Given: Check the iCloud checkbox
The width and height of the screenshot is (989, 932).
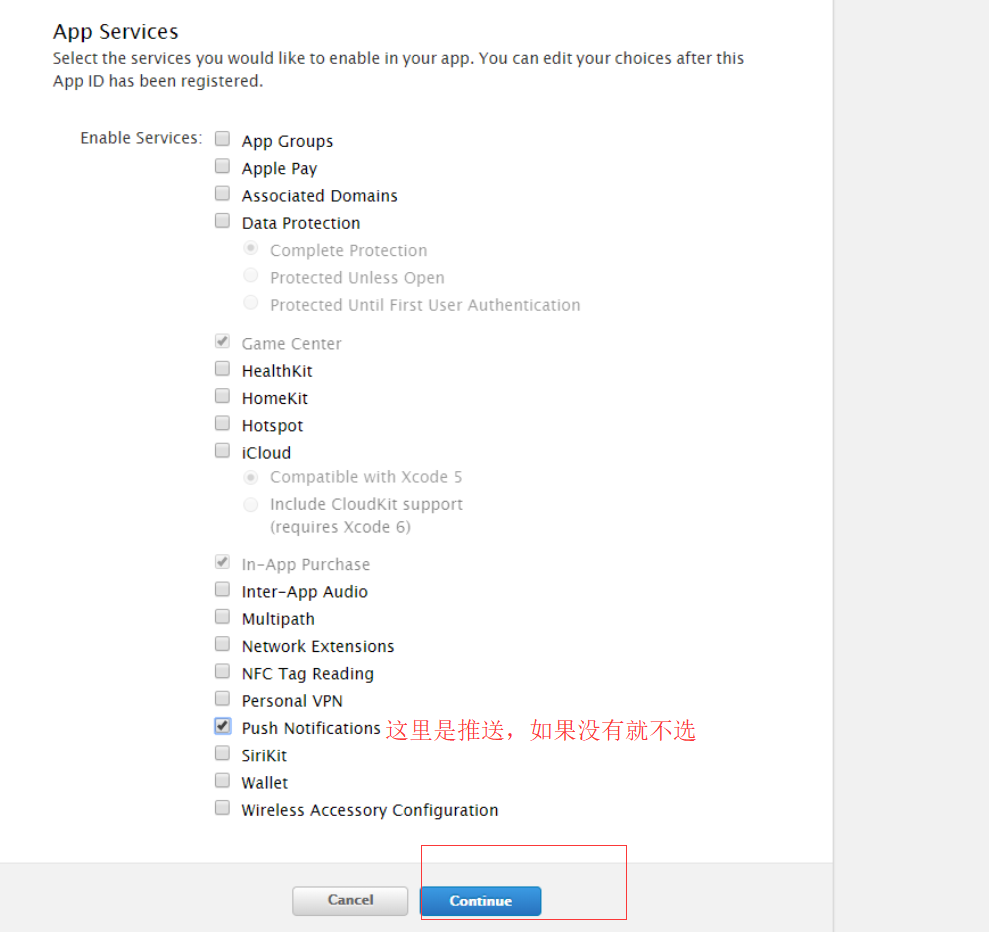Looking at the screenshot, I should (222, 450).
